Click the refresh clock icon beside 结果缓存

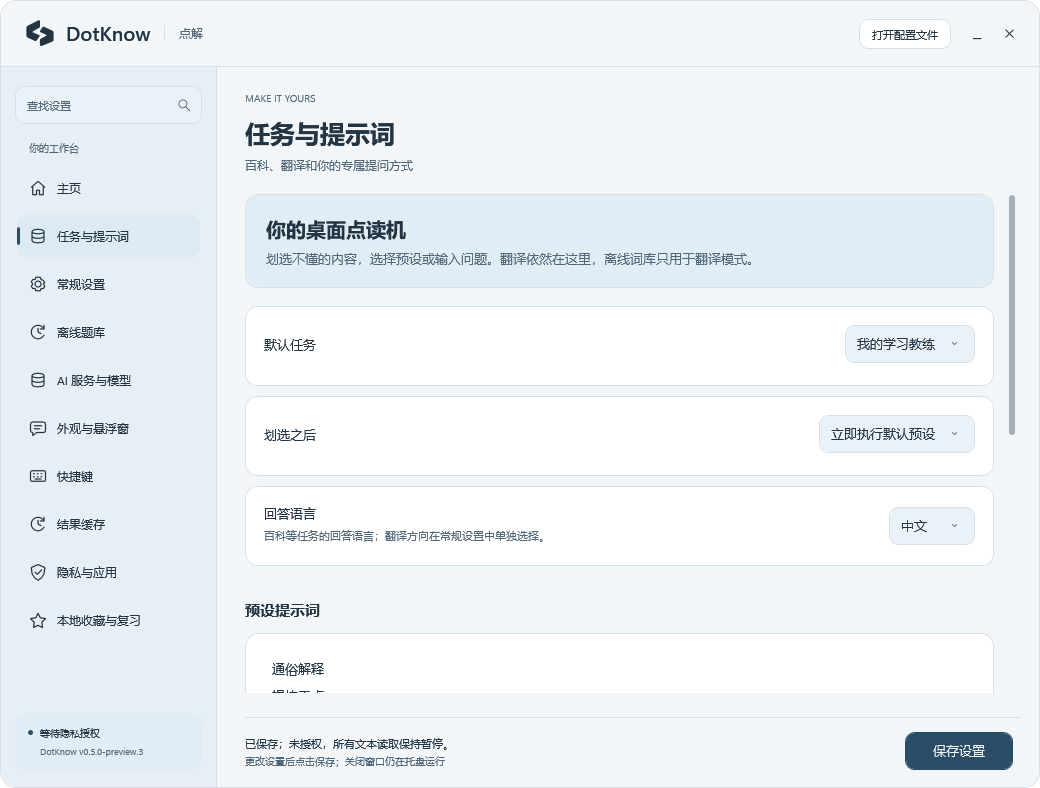tap(38, 524)
